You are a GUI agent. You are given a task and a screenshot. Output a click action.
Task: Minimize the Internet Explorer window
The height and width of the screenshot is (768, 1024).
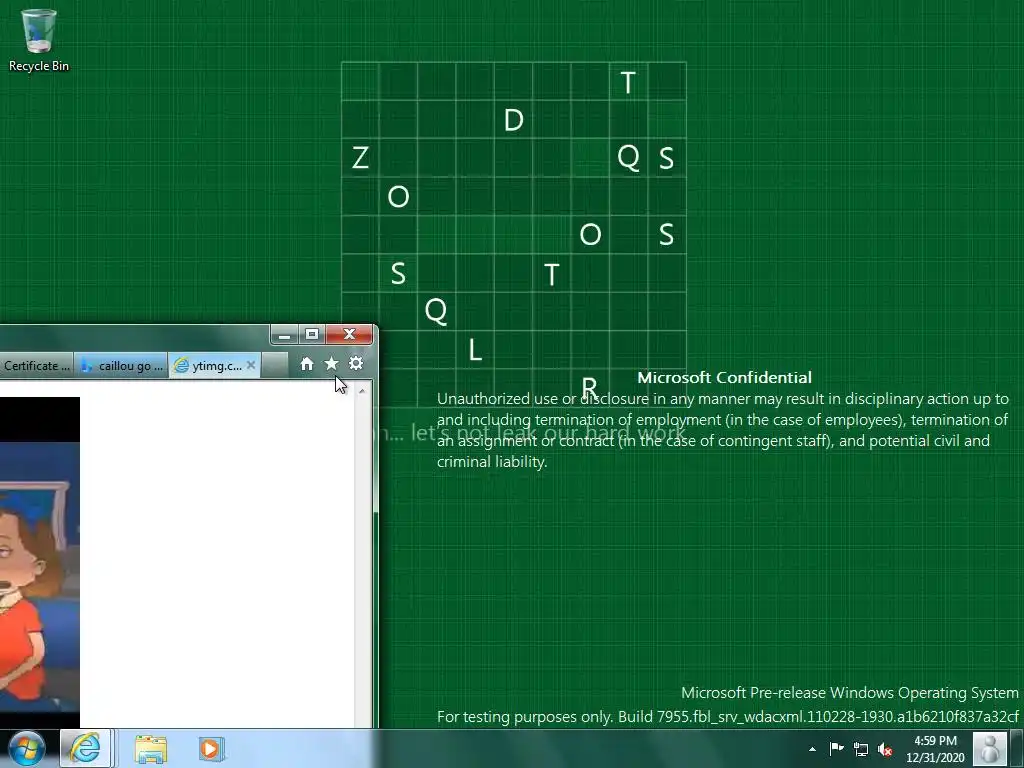285,334
